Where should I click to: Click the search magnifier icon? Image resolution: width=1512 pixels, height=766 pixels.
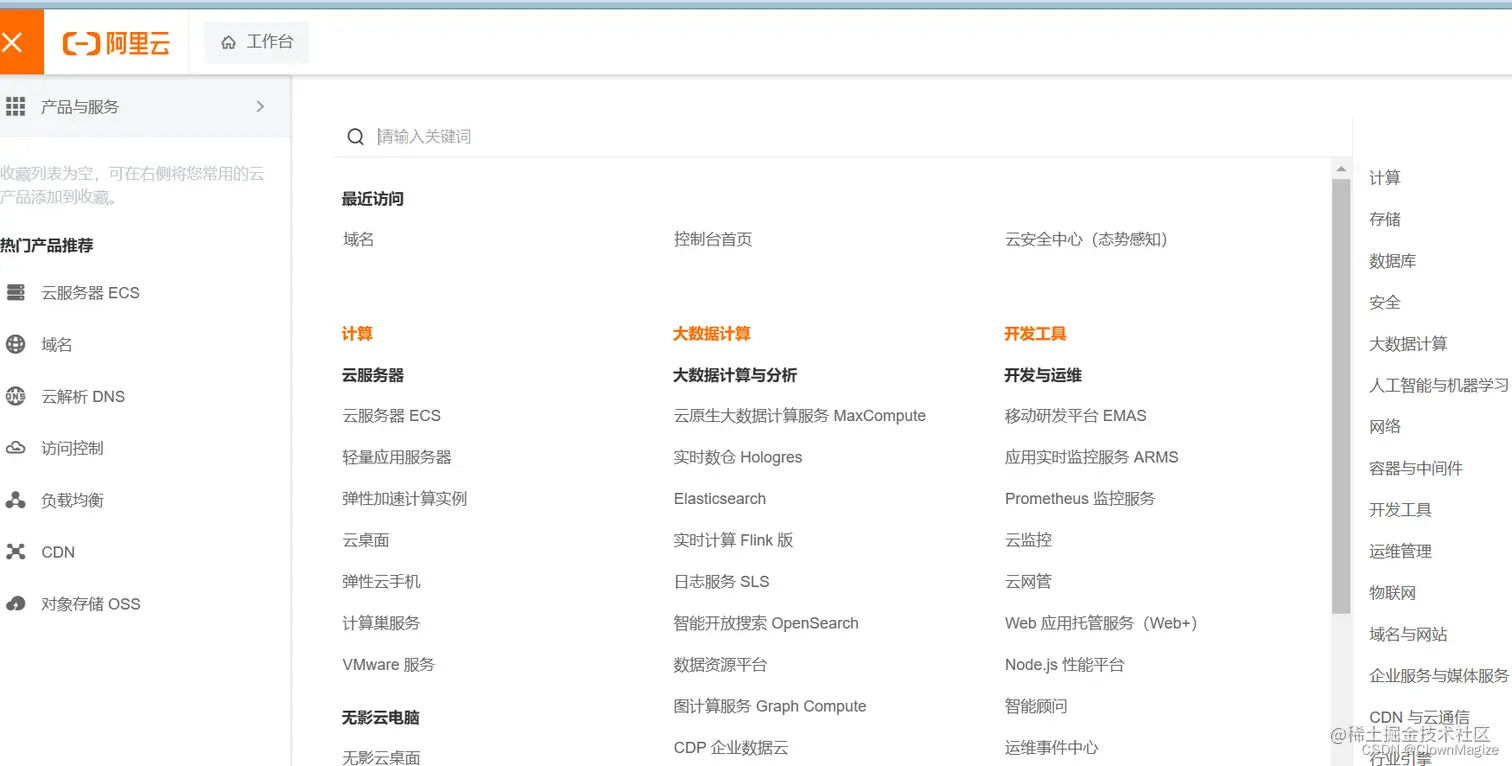tap(355, 137)
